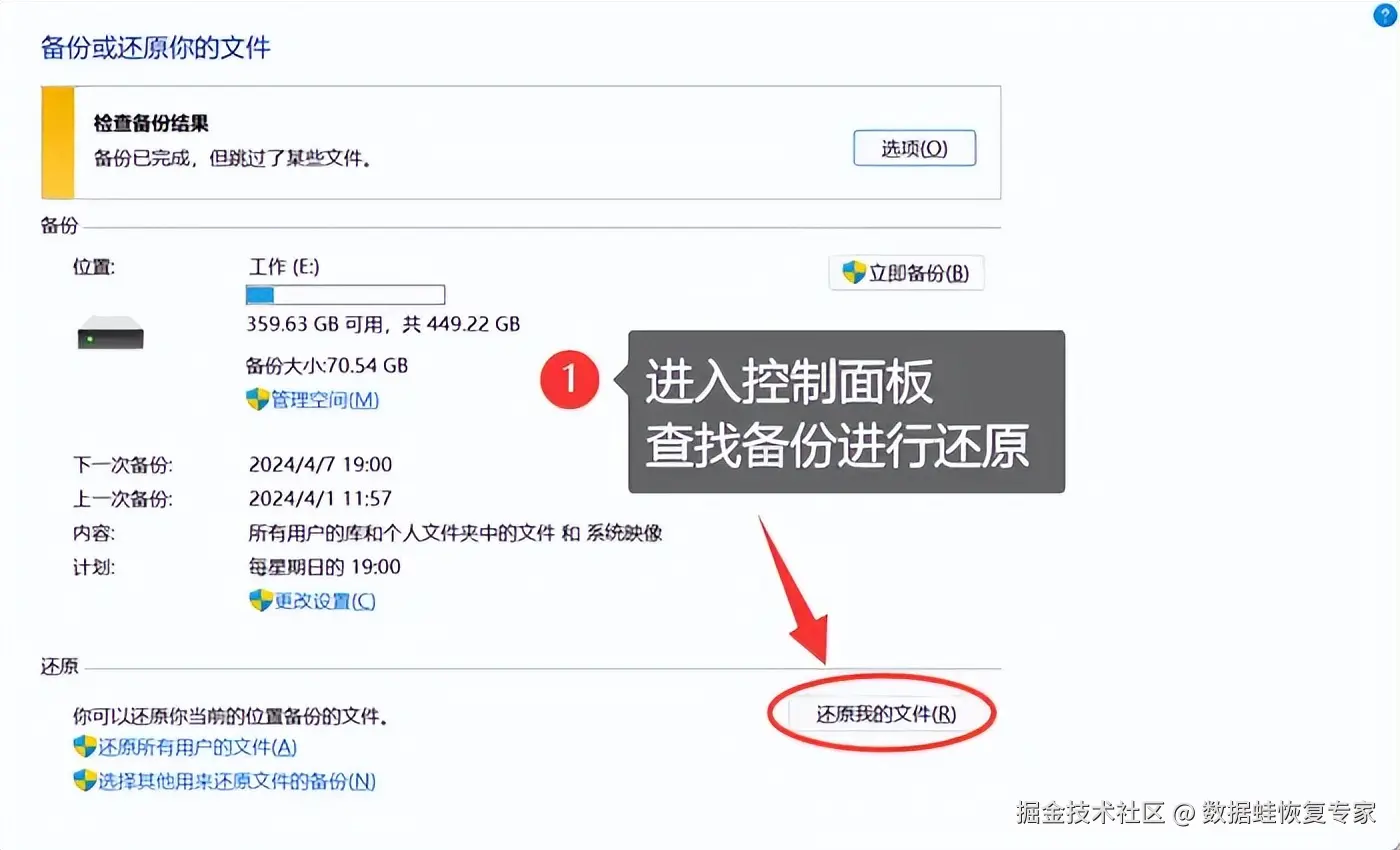
Task: Click the shield icon beside 选择其他用来还原文件的备份
Action: coord(84,781)
